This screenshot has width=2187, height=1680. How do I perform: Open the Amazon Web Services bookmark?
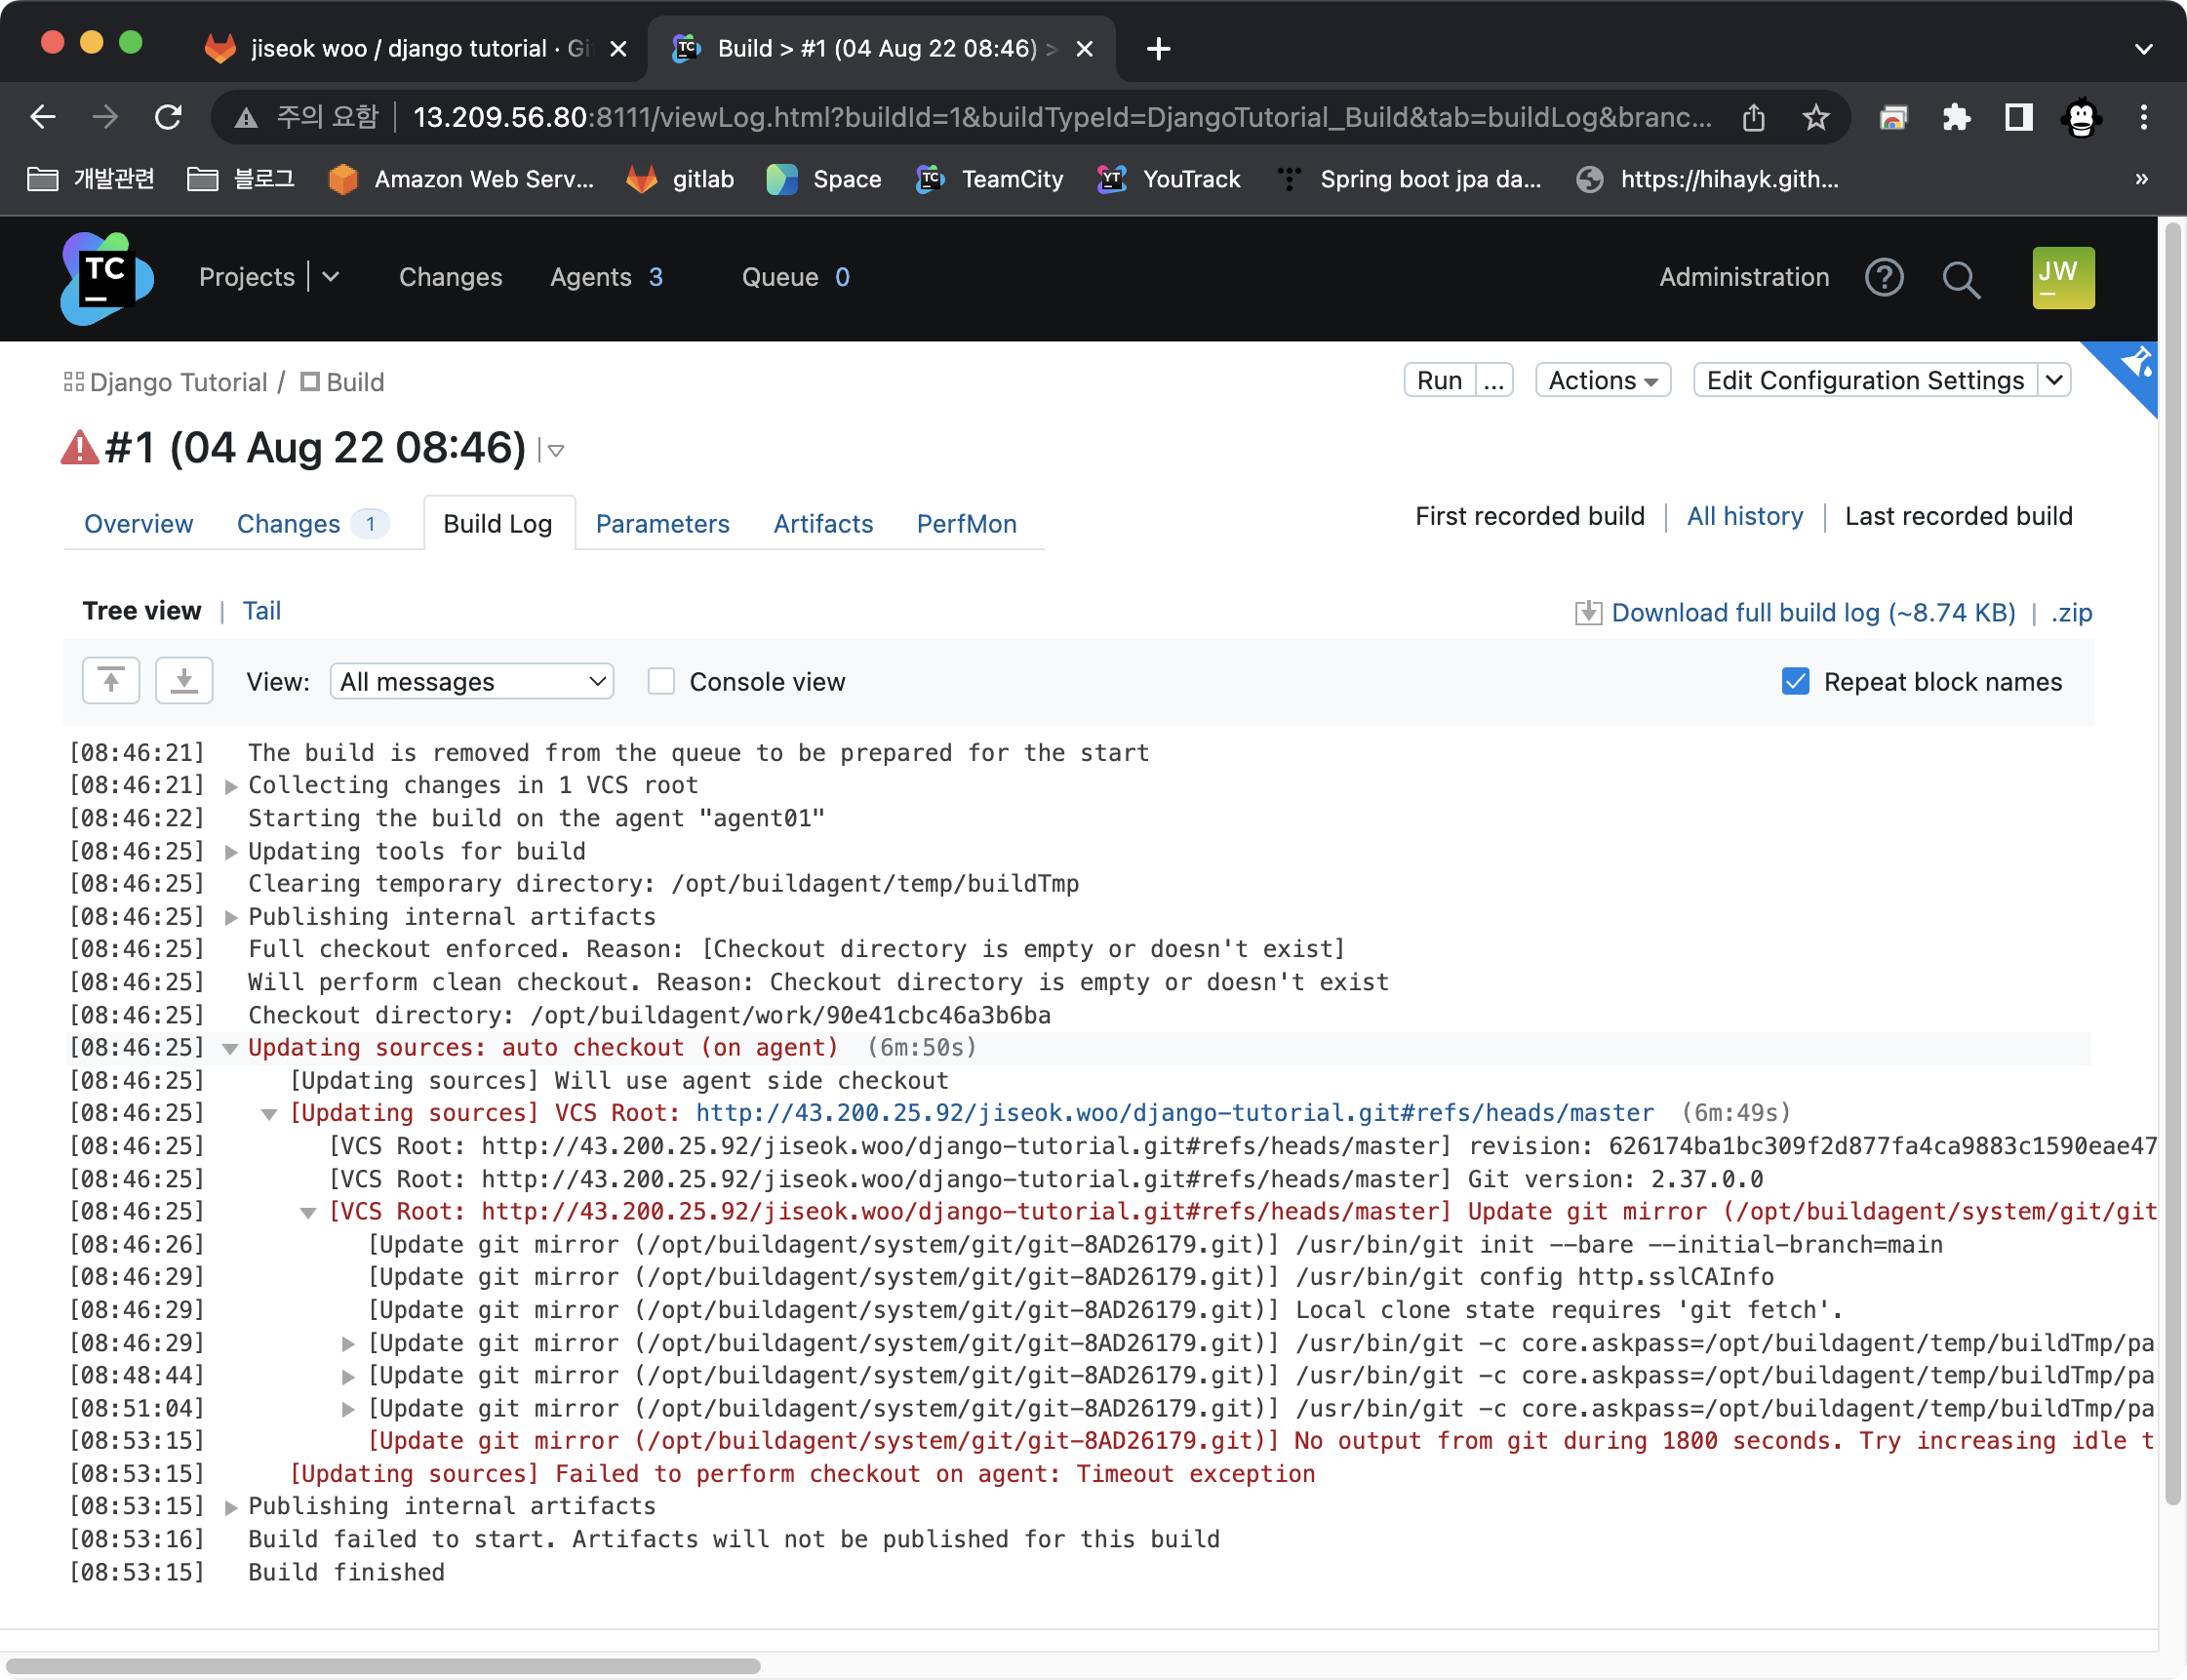point(461,179)
